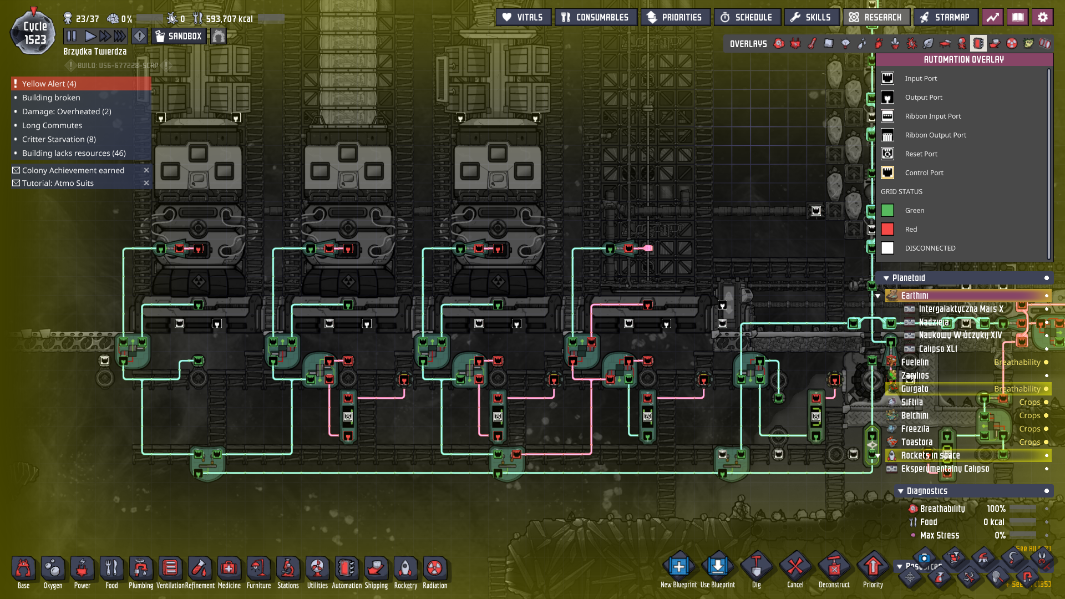Click the Use Blueprint tool
The image size is (1065, 599).
point(717,569)
